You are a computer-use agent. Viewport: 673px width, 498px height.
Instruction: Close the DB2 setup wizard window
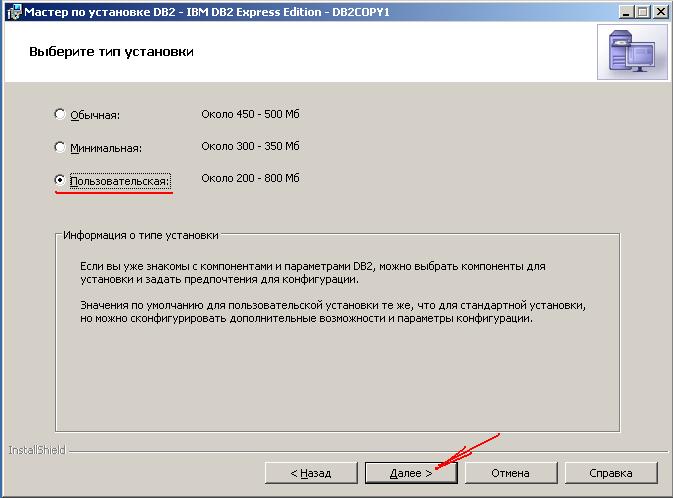point(660,12)
